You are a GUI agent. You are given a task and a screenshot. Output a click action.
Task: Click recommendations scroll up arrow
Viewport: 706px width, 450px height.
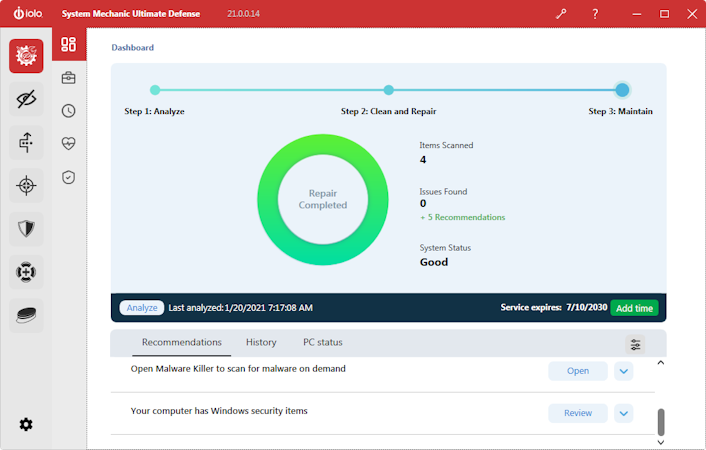tap(661, 363)
